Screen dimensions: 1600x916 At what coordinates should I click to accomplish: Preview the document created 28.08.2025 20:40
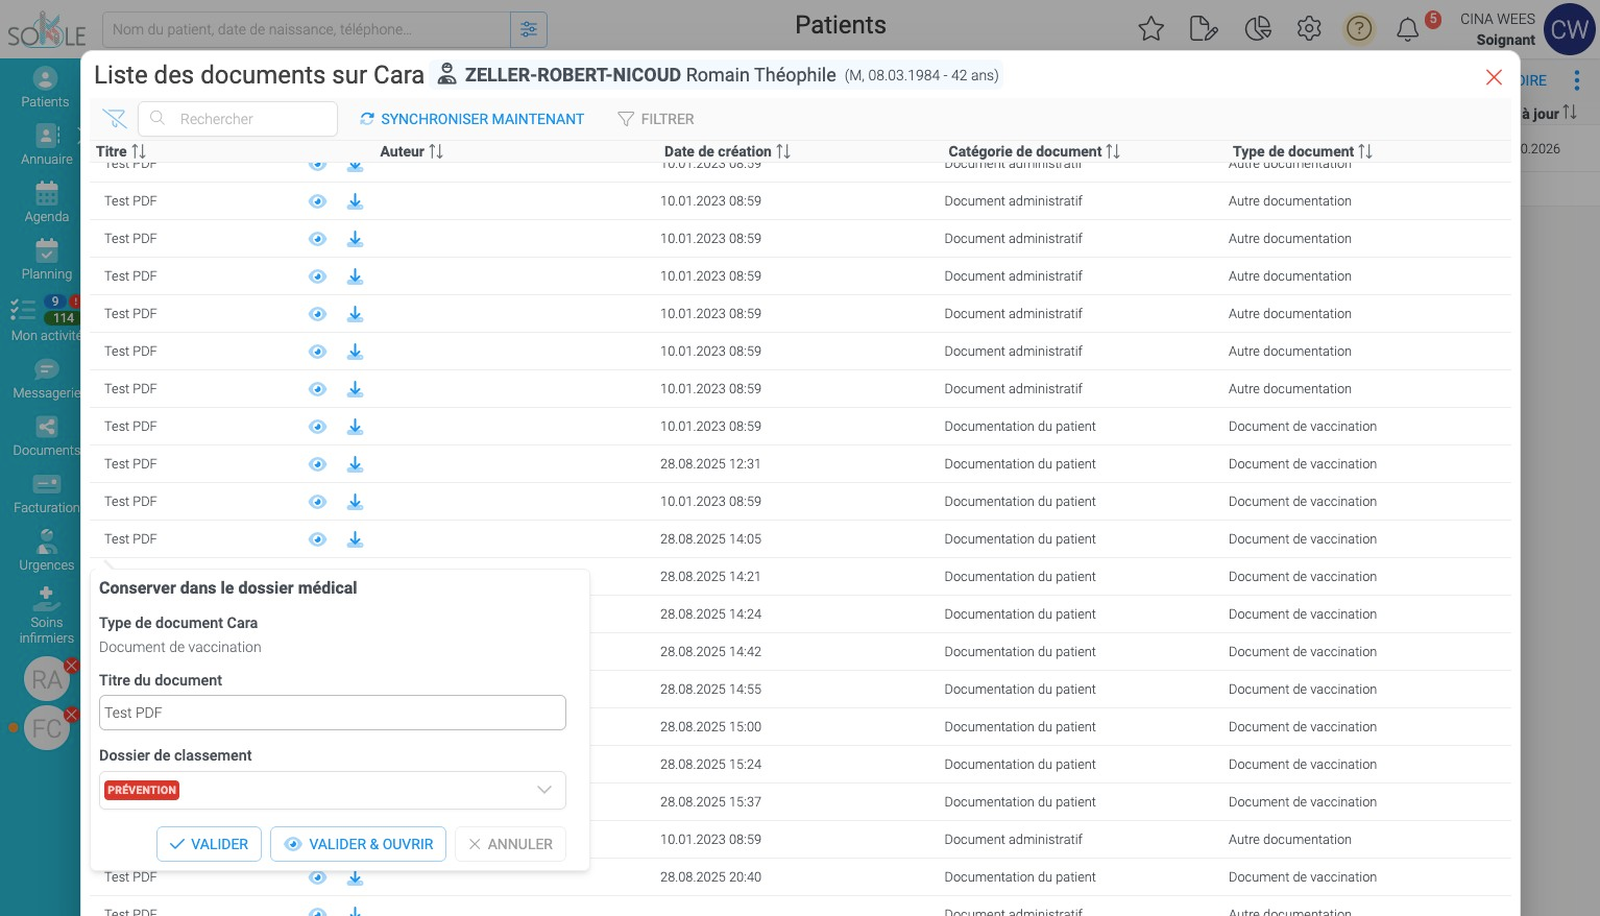[x=317, y=877]
